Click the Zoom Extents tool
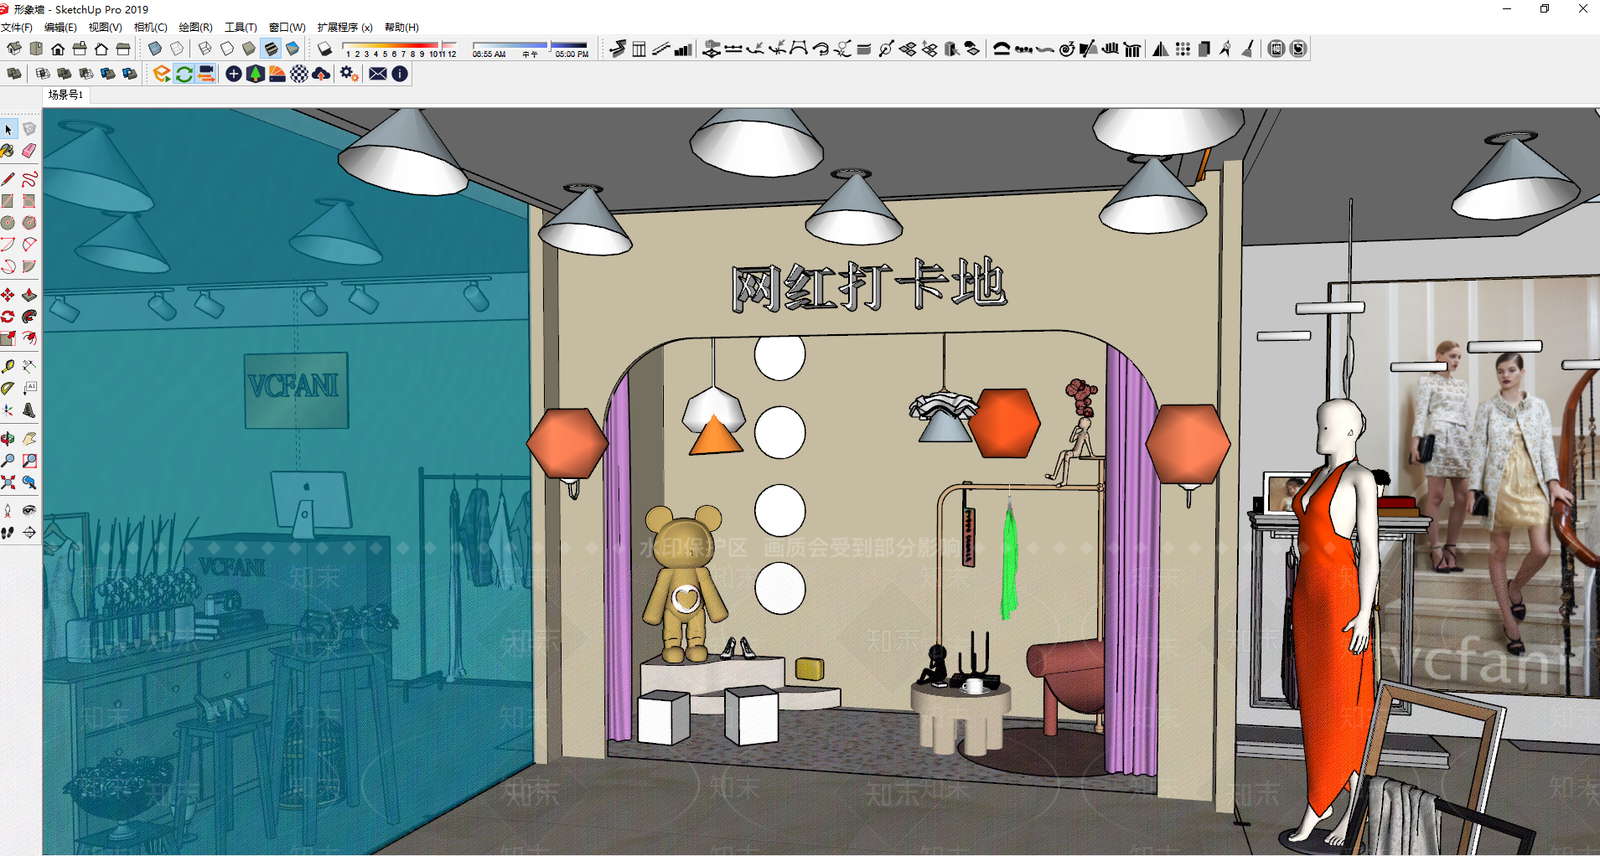The height and width of the screenshot is (856, 1600). pyautogui.click(x=8, y=482)
